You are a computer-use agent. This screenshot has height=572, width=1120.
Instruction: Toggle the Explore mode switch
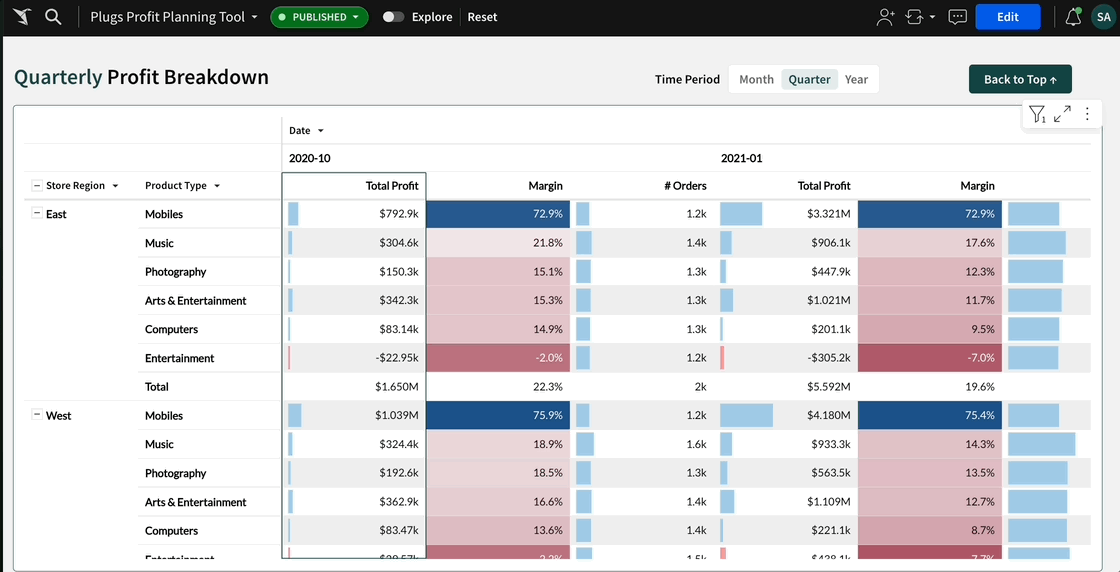[394, 17]
